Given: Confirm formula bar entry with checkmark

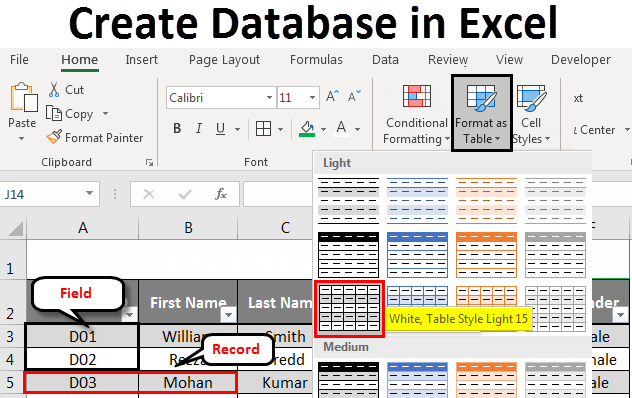Looking at the screenshot, I should [185, 194].
